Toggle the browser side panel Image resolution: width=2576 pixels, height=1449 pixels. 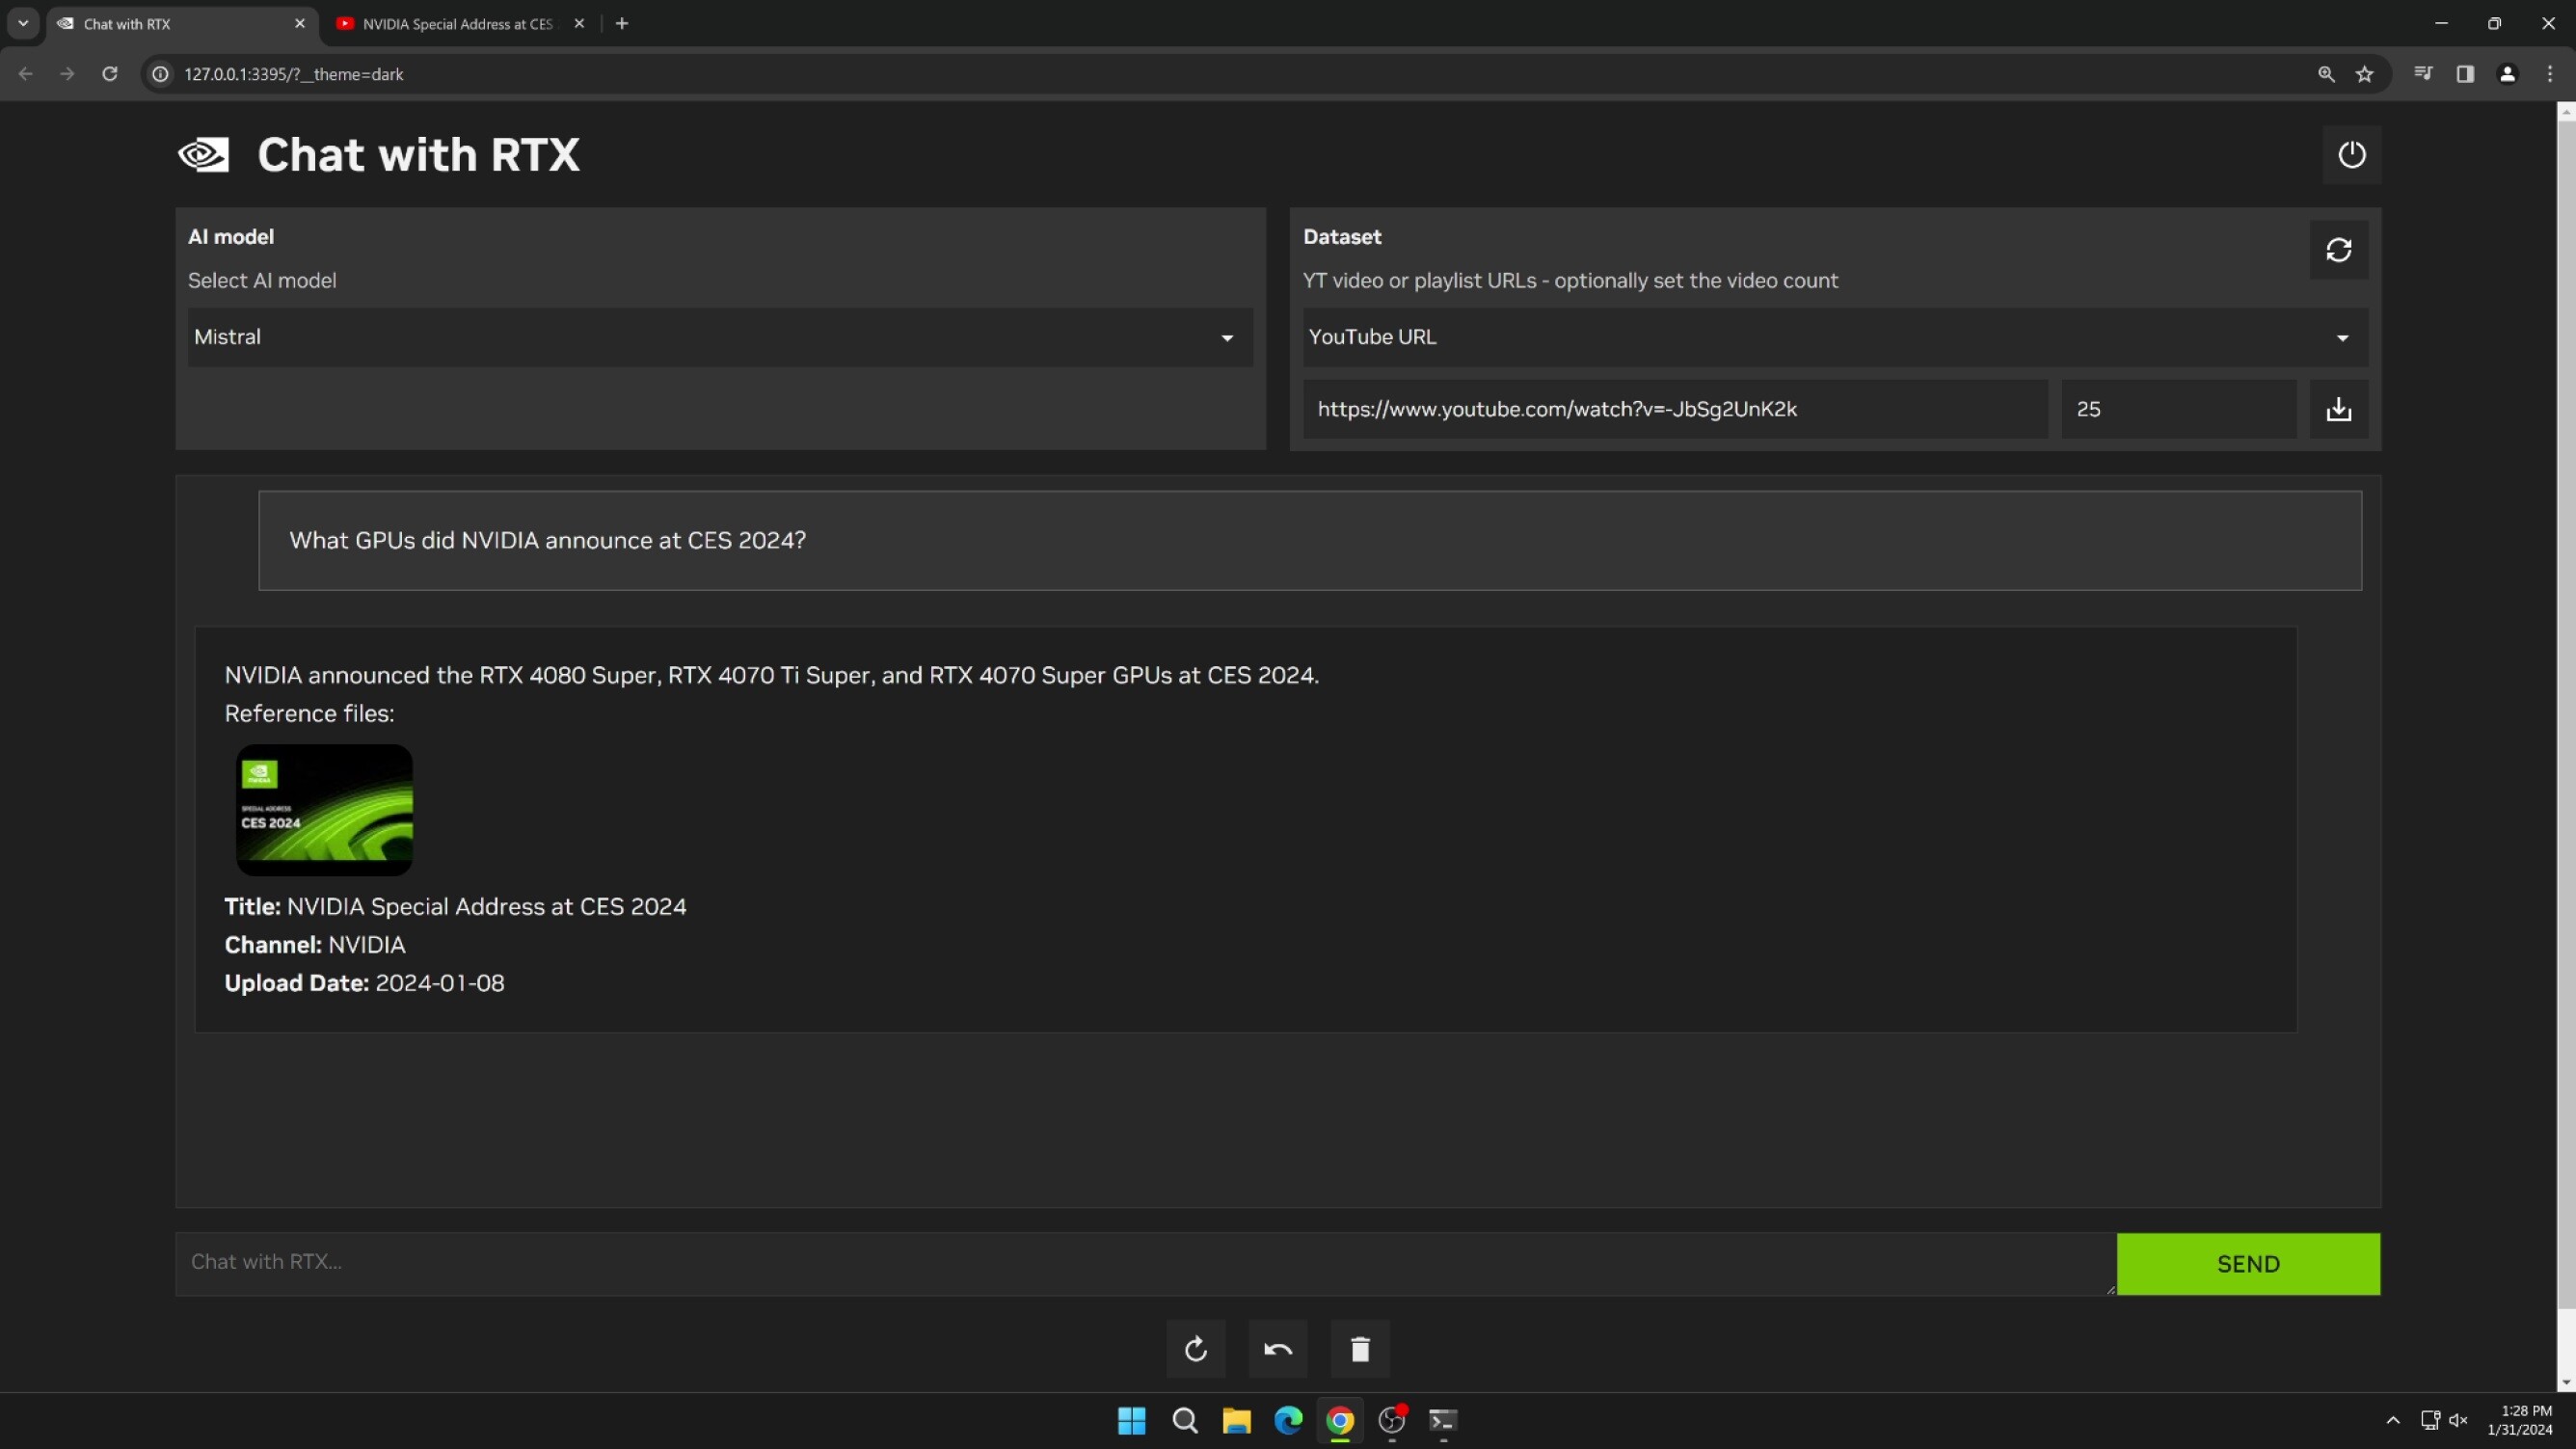coord(2466,73)
